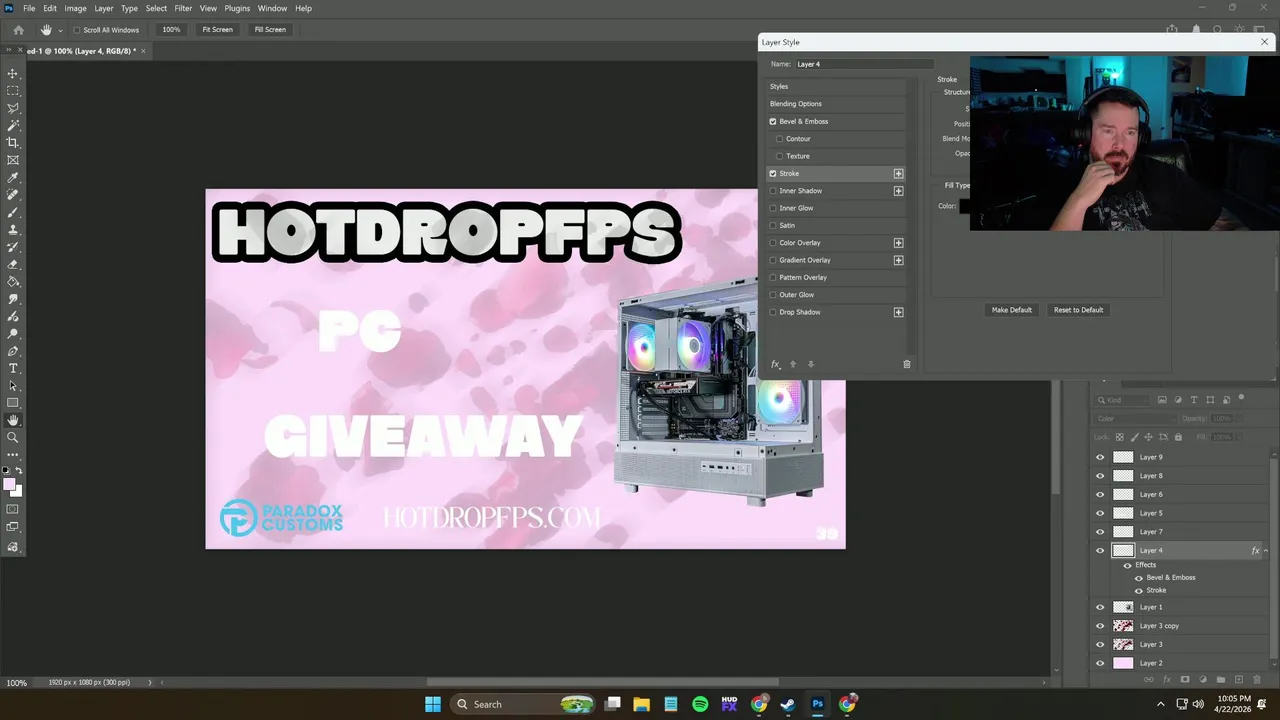This screenshot has height=720, width=1280.
Task: Delete effect using Layer Style trash icon
Action: tap(907, 364)
